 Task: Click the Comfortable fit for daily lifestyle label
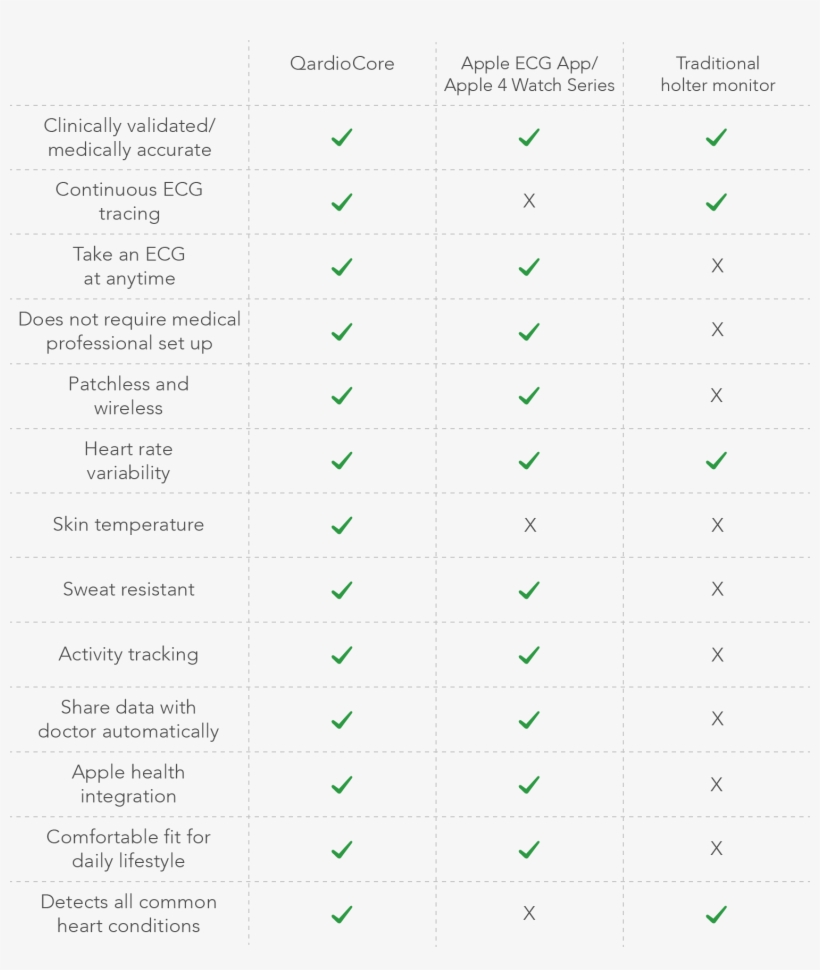(x=128, y=849)
